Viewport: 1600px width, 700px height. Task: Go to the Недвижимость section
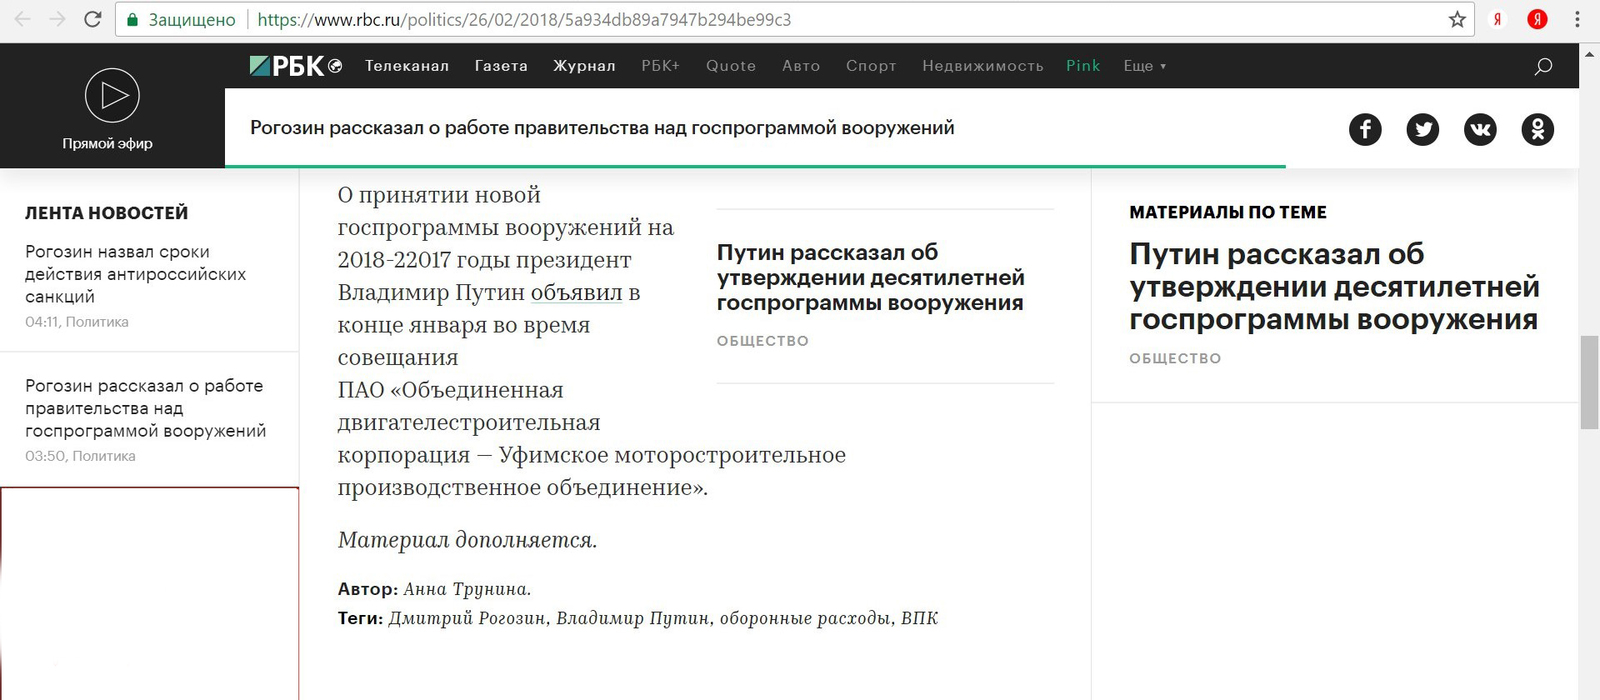[x=982, y=66]
